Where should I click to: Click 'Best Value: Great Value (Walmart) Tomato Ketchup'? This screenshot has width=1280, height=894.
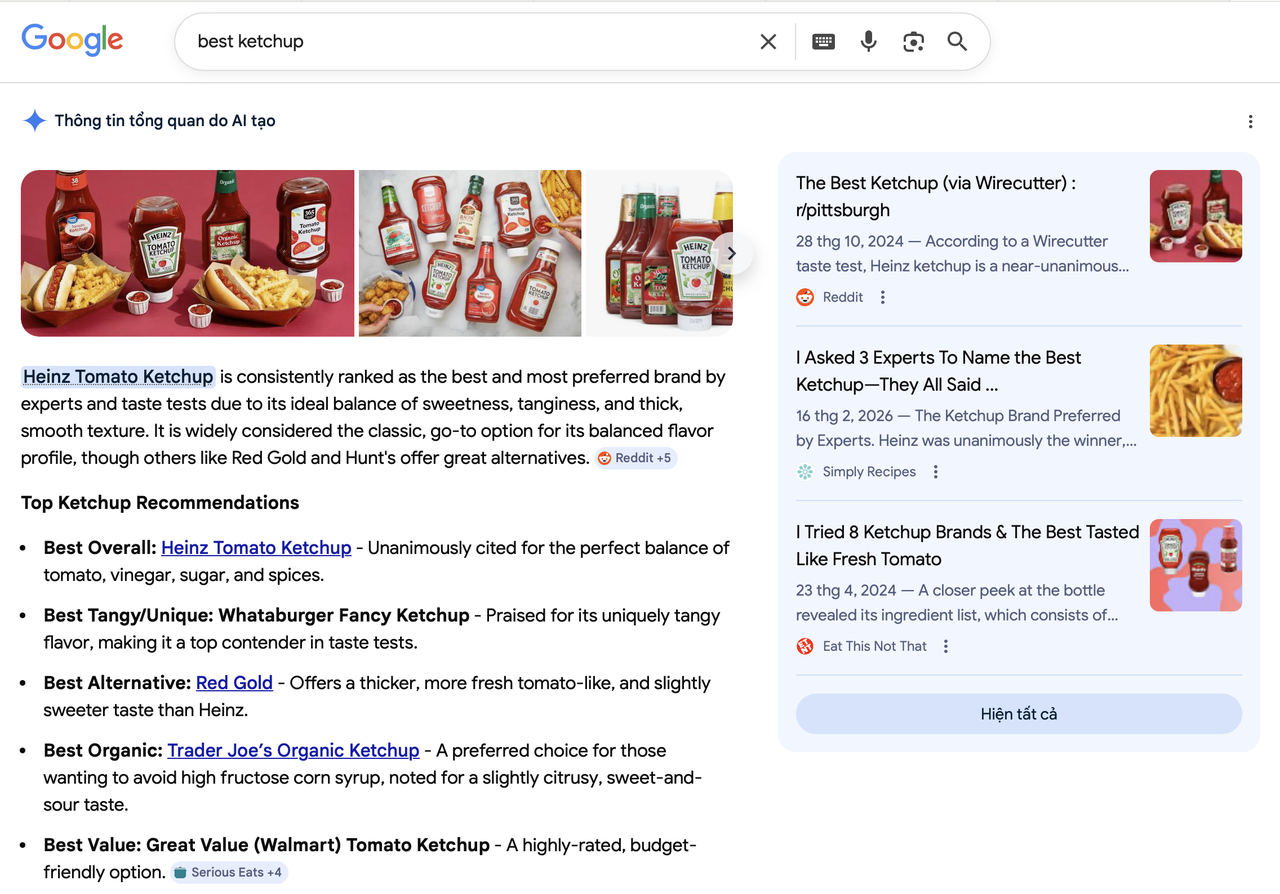[x=267, y=845]
